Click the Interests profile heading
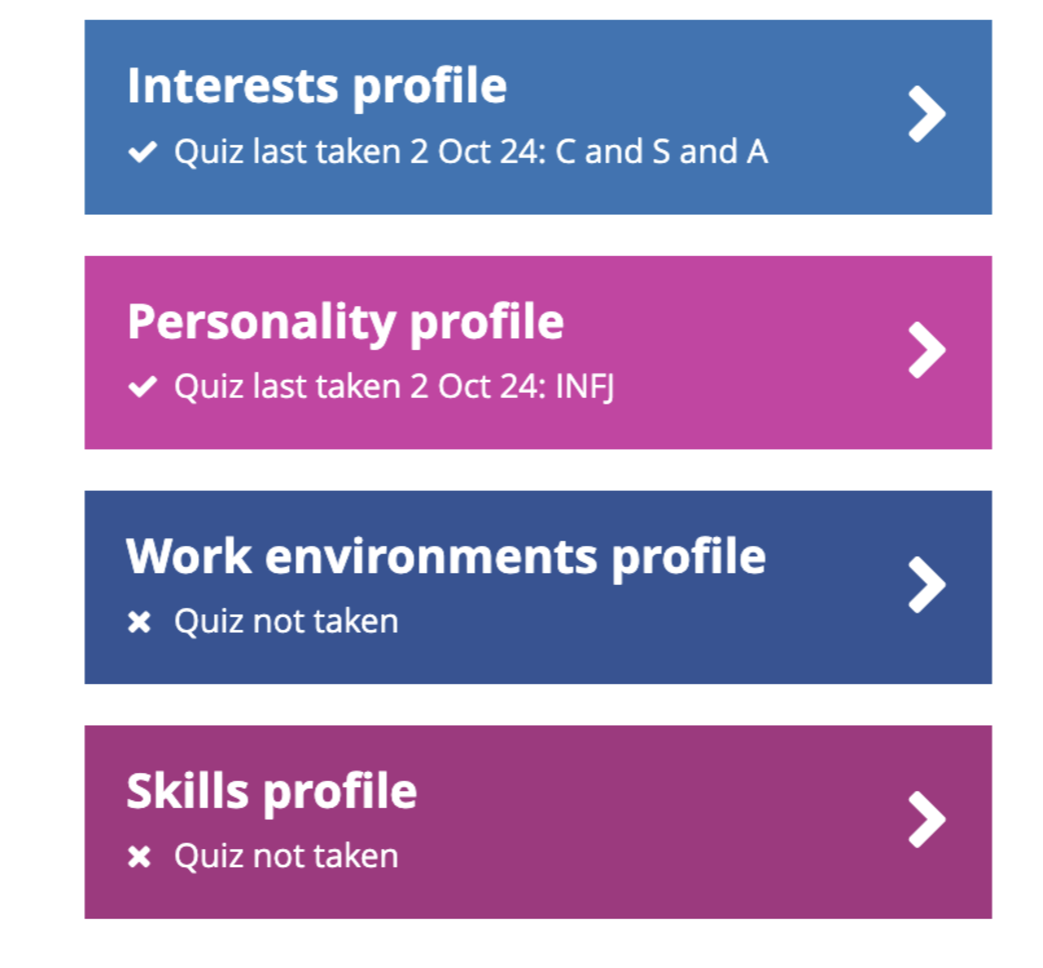 pyautogui.click(x=316, y=85)
